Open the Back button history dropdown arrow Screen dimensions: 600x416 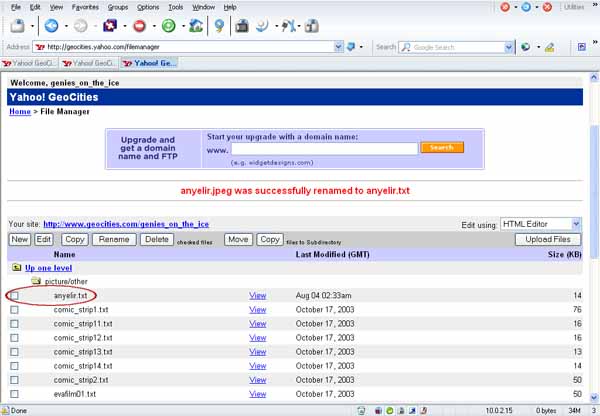click(66, 26)
